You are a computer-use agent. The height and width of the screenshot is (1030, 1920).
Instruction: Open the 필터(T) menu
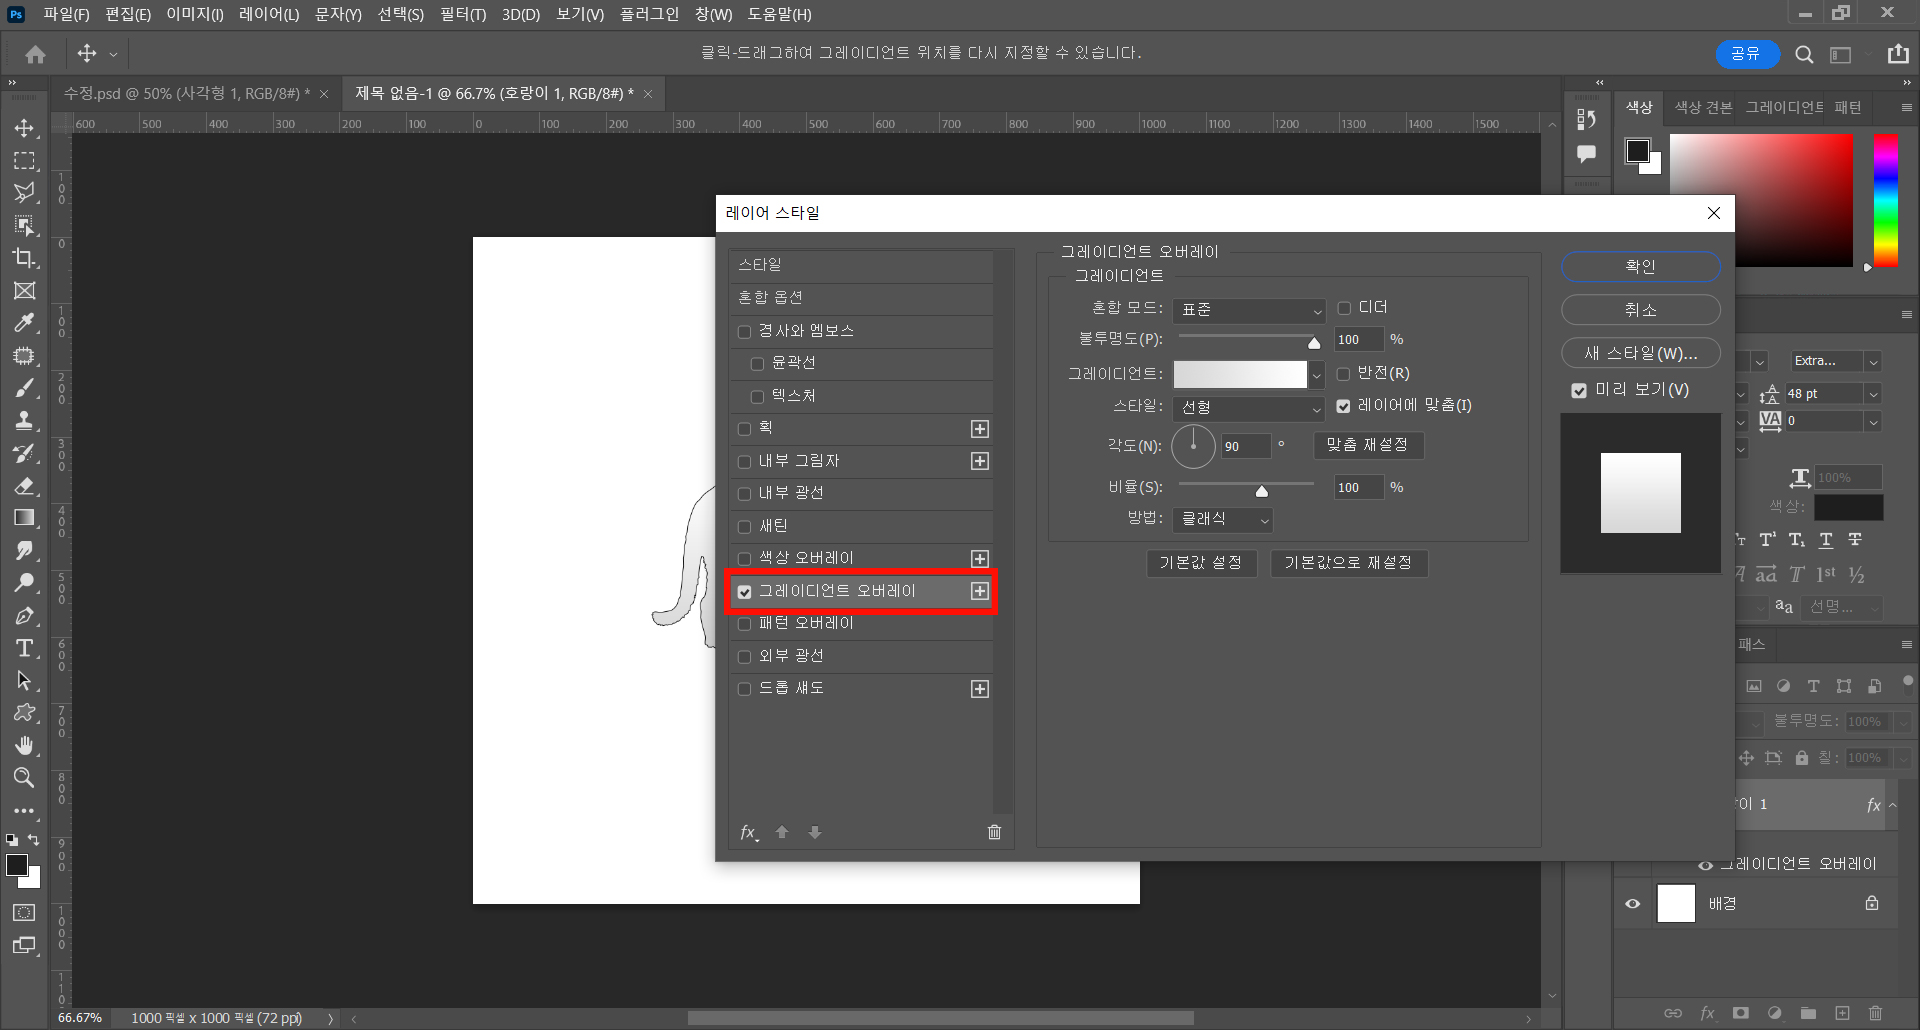pyautogui.click(x=463, y=14)
